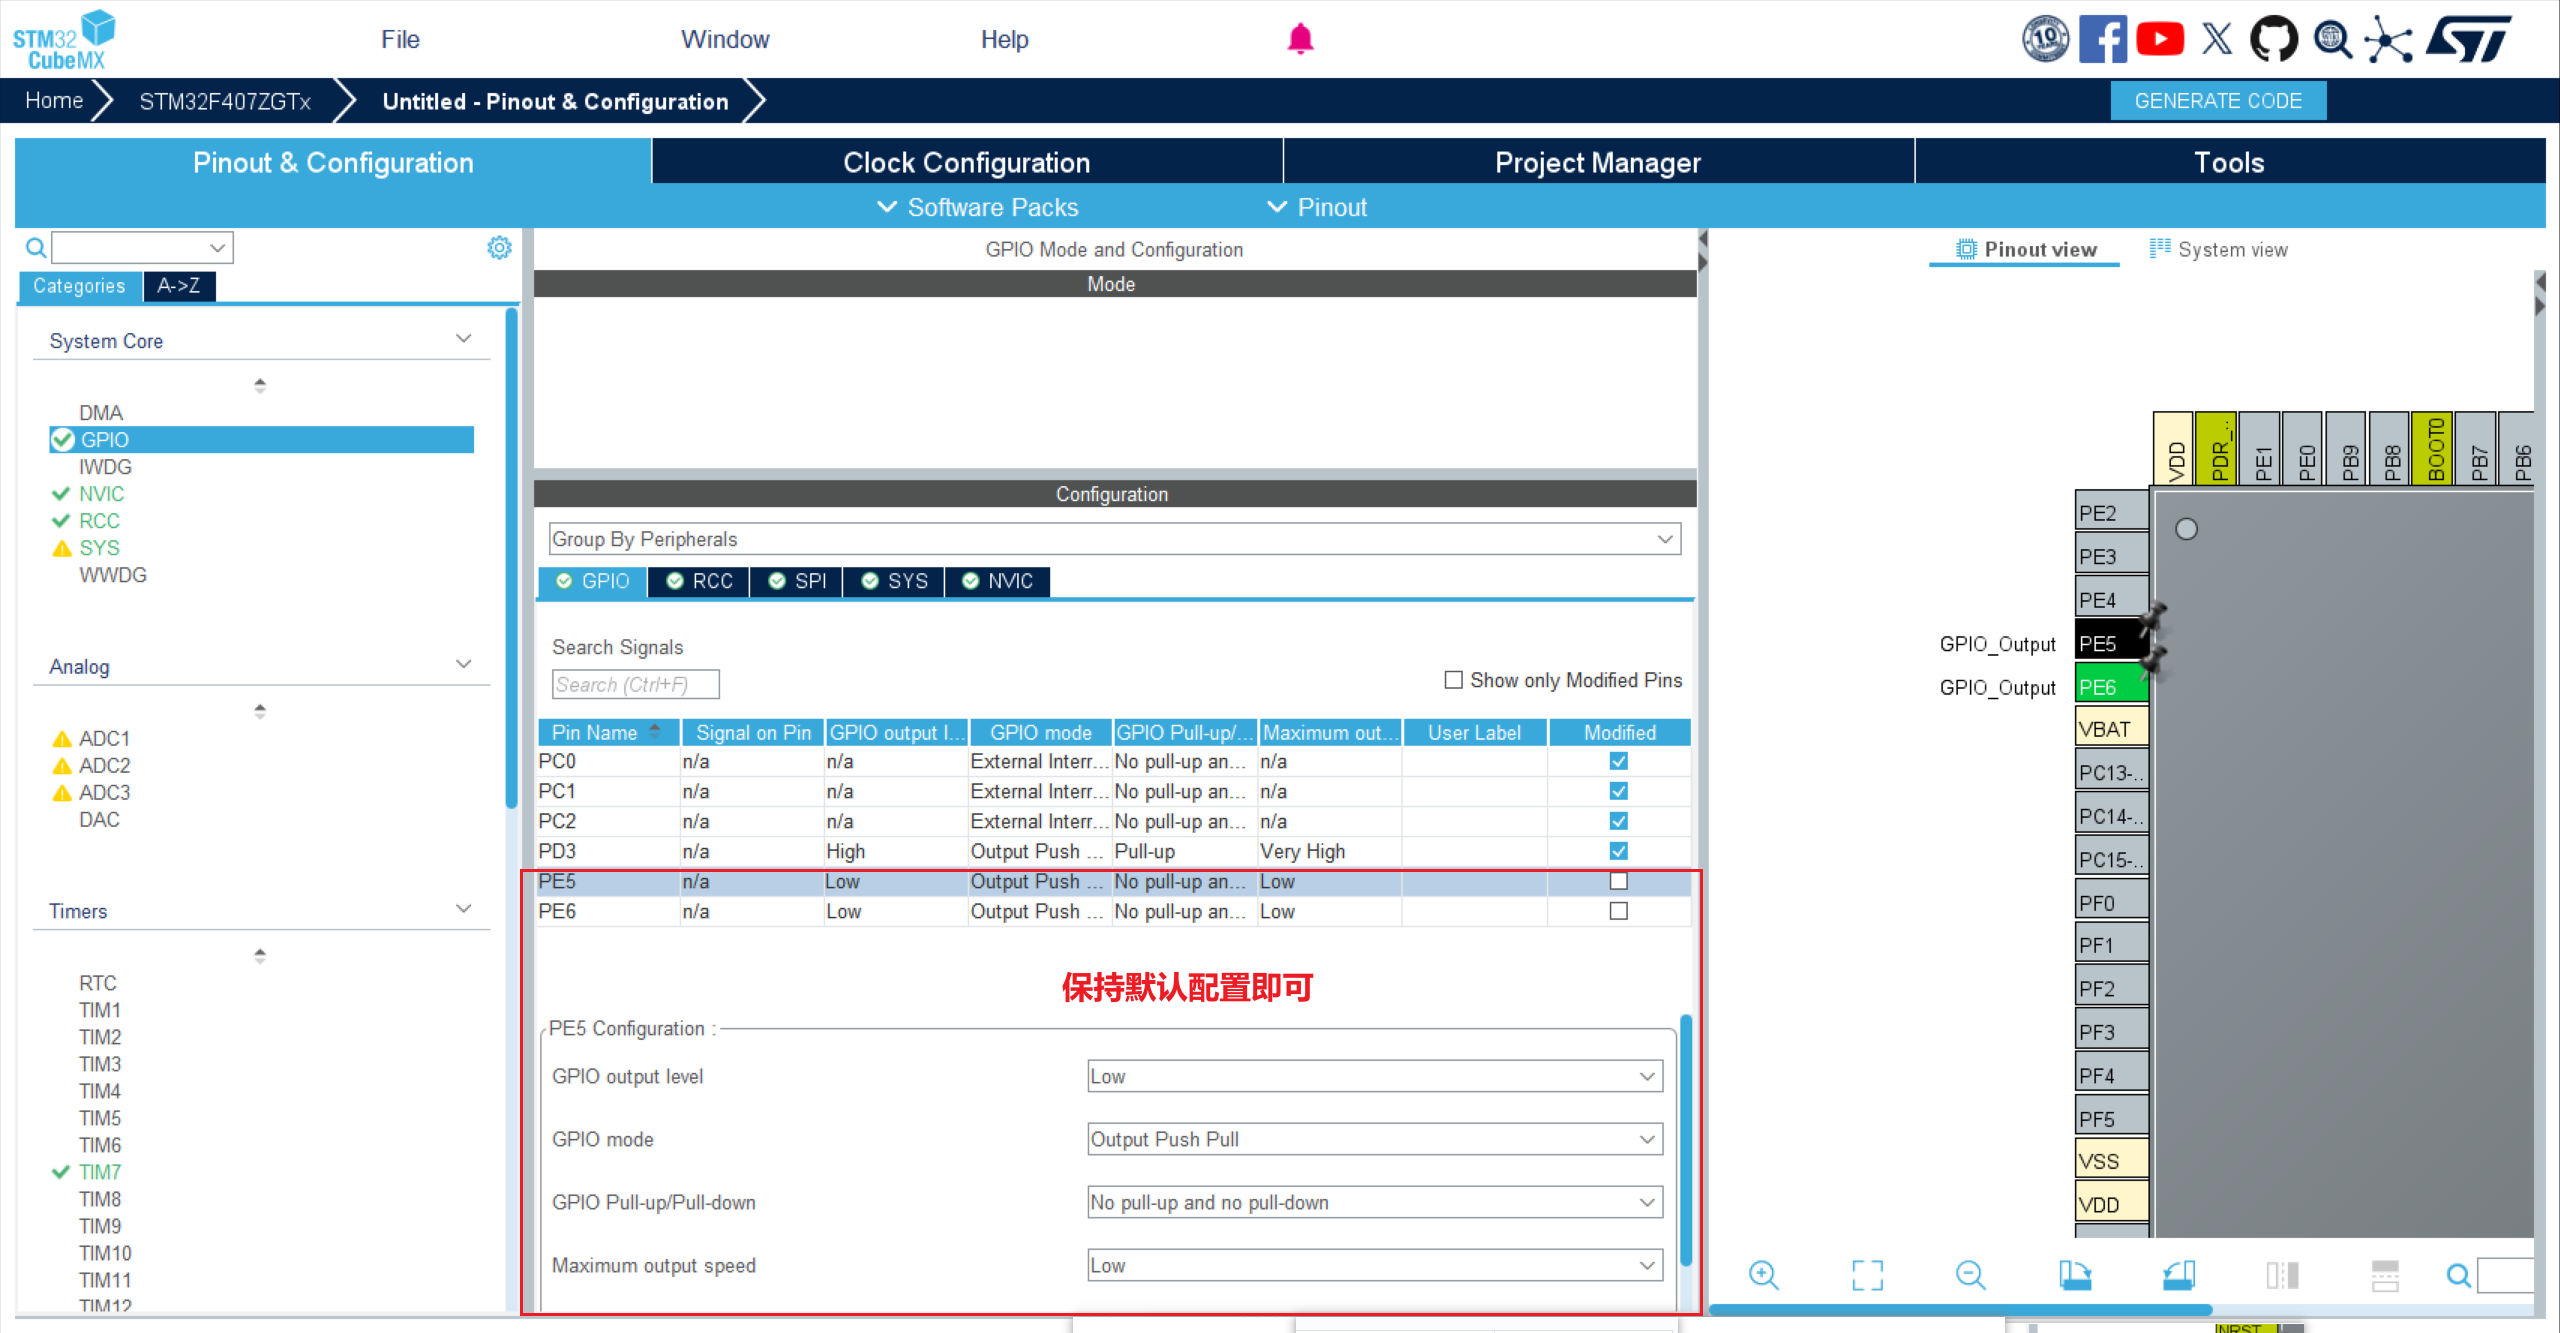Click the GENERATE CODE button
The width and height of the screenshot is (2560, 1333).
coord(2217,101)
